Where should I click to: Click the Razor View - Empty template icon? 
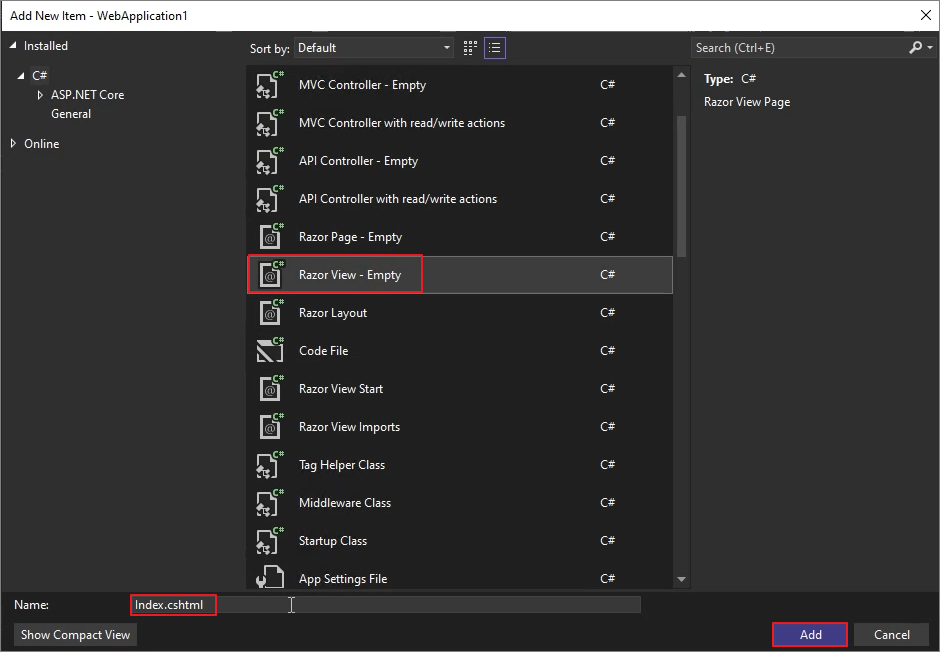[271, 274]
